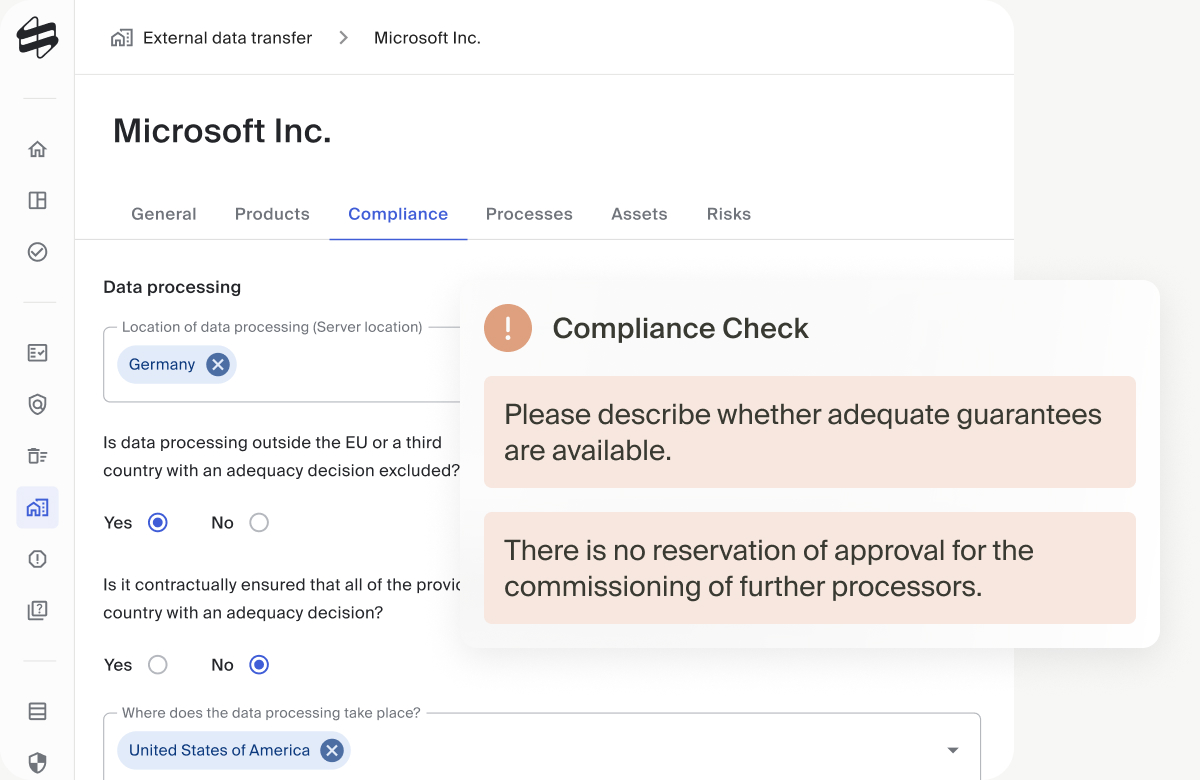
Task: Click the Data processing section heading
Action: pos(172,287)
